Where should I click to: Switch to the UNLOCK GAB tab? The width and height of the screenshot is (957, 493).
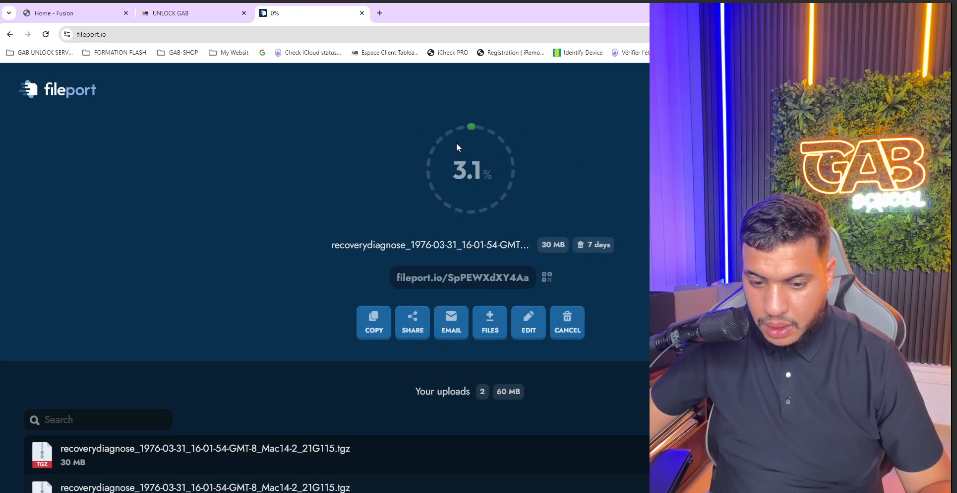(194, 13)
